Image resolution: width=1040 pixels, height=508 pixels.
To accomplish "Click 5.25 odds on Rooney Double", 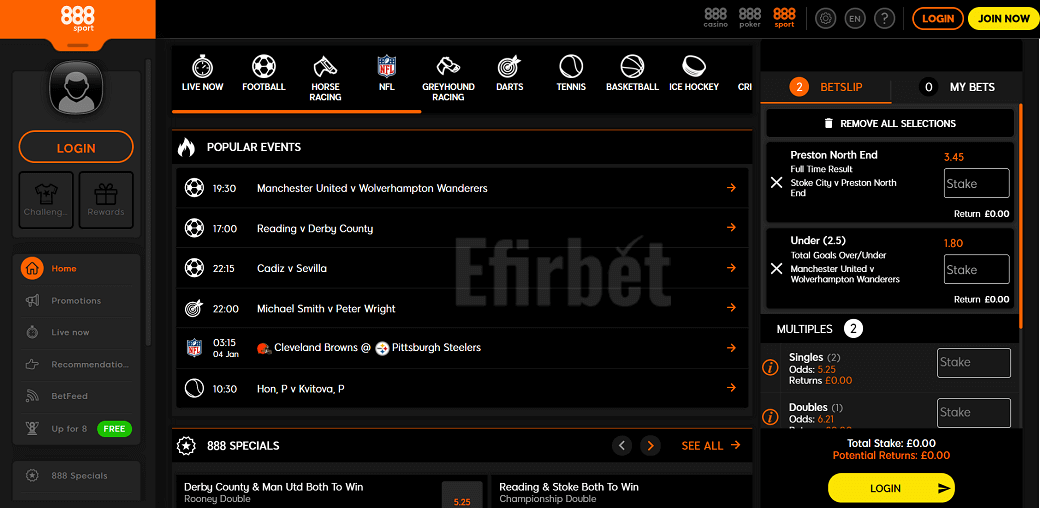I will click(x=462, y=495).
